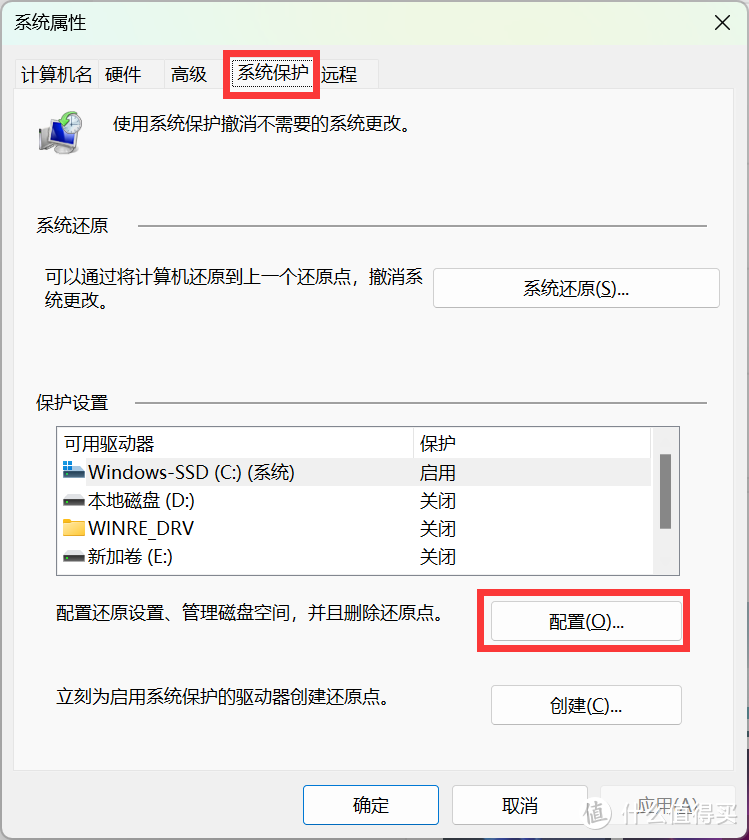Select 新加卷 (E:) in the drive list
Image resolution: width=749 pixels, height=840 pixels.
coord(354,556)
